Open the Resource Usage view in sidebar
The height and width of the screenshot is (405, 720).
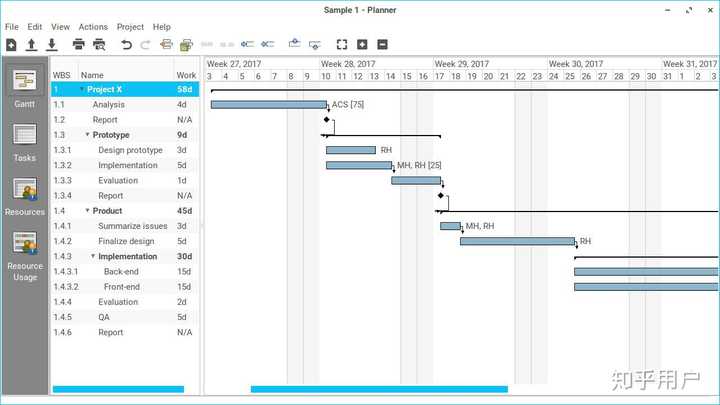click(24, 256)
